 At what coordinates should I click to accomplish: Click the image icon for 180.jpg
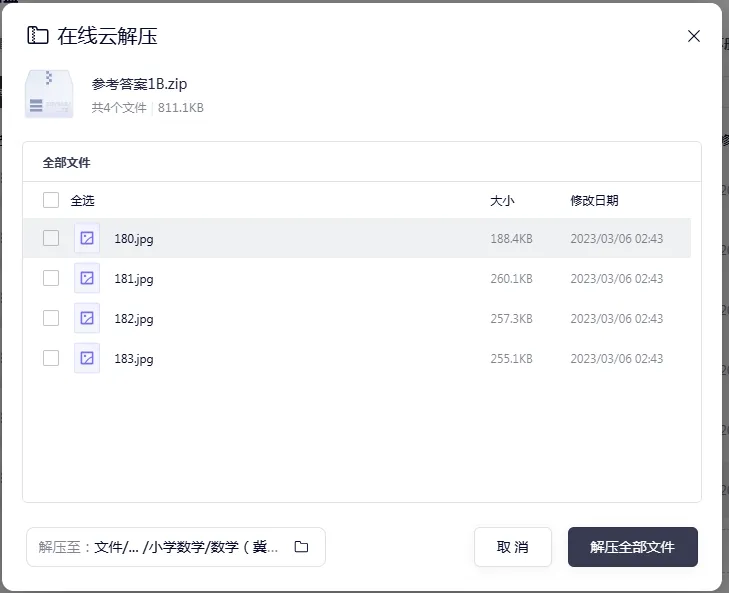87,238
